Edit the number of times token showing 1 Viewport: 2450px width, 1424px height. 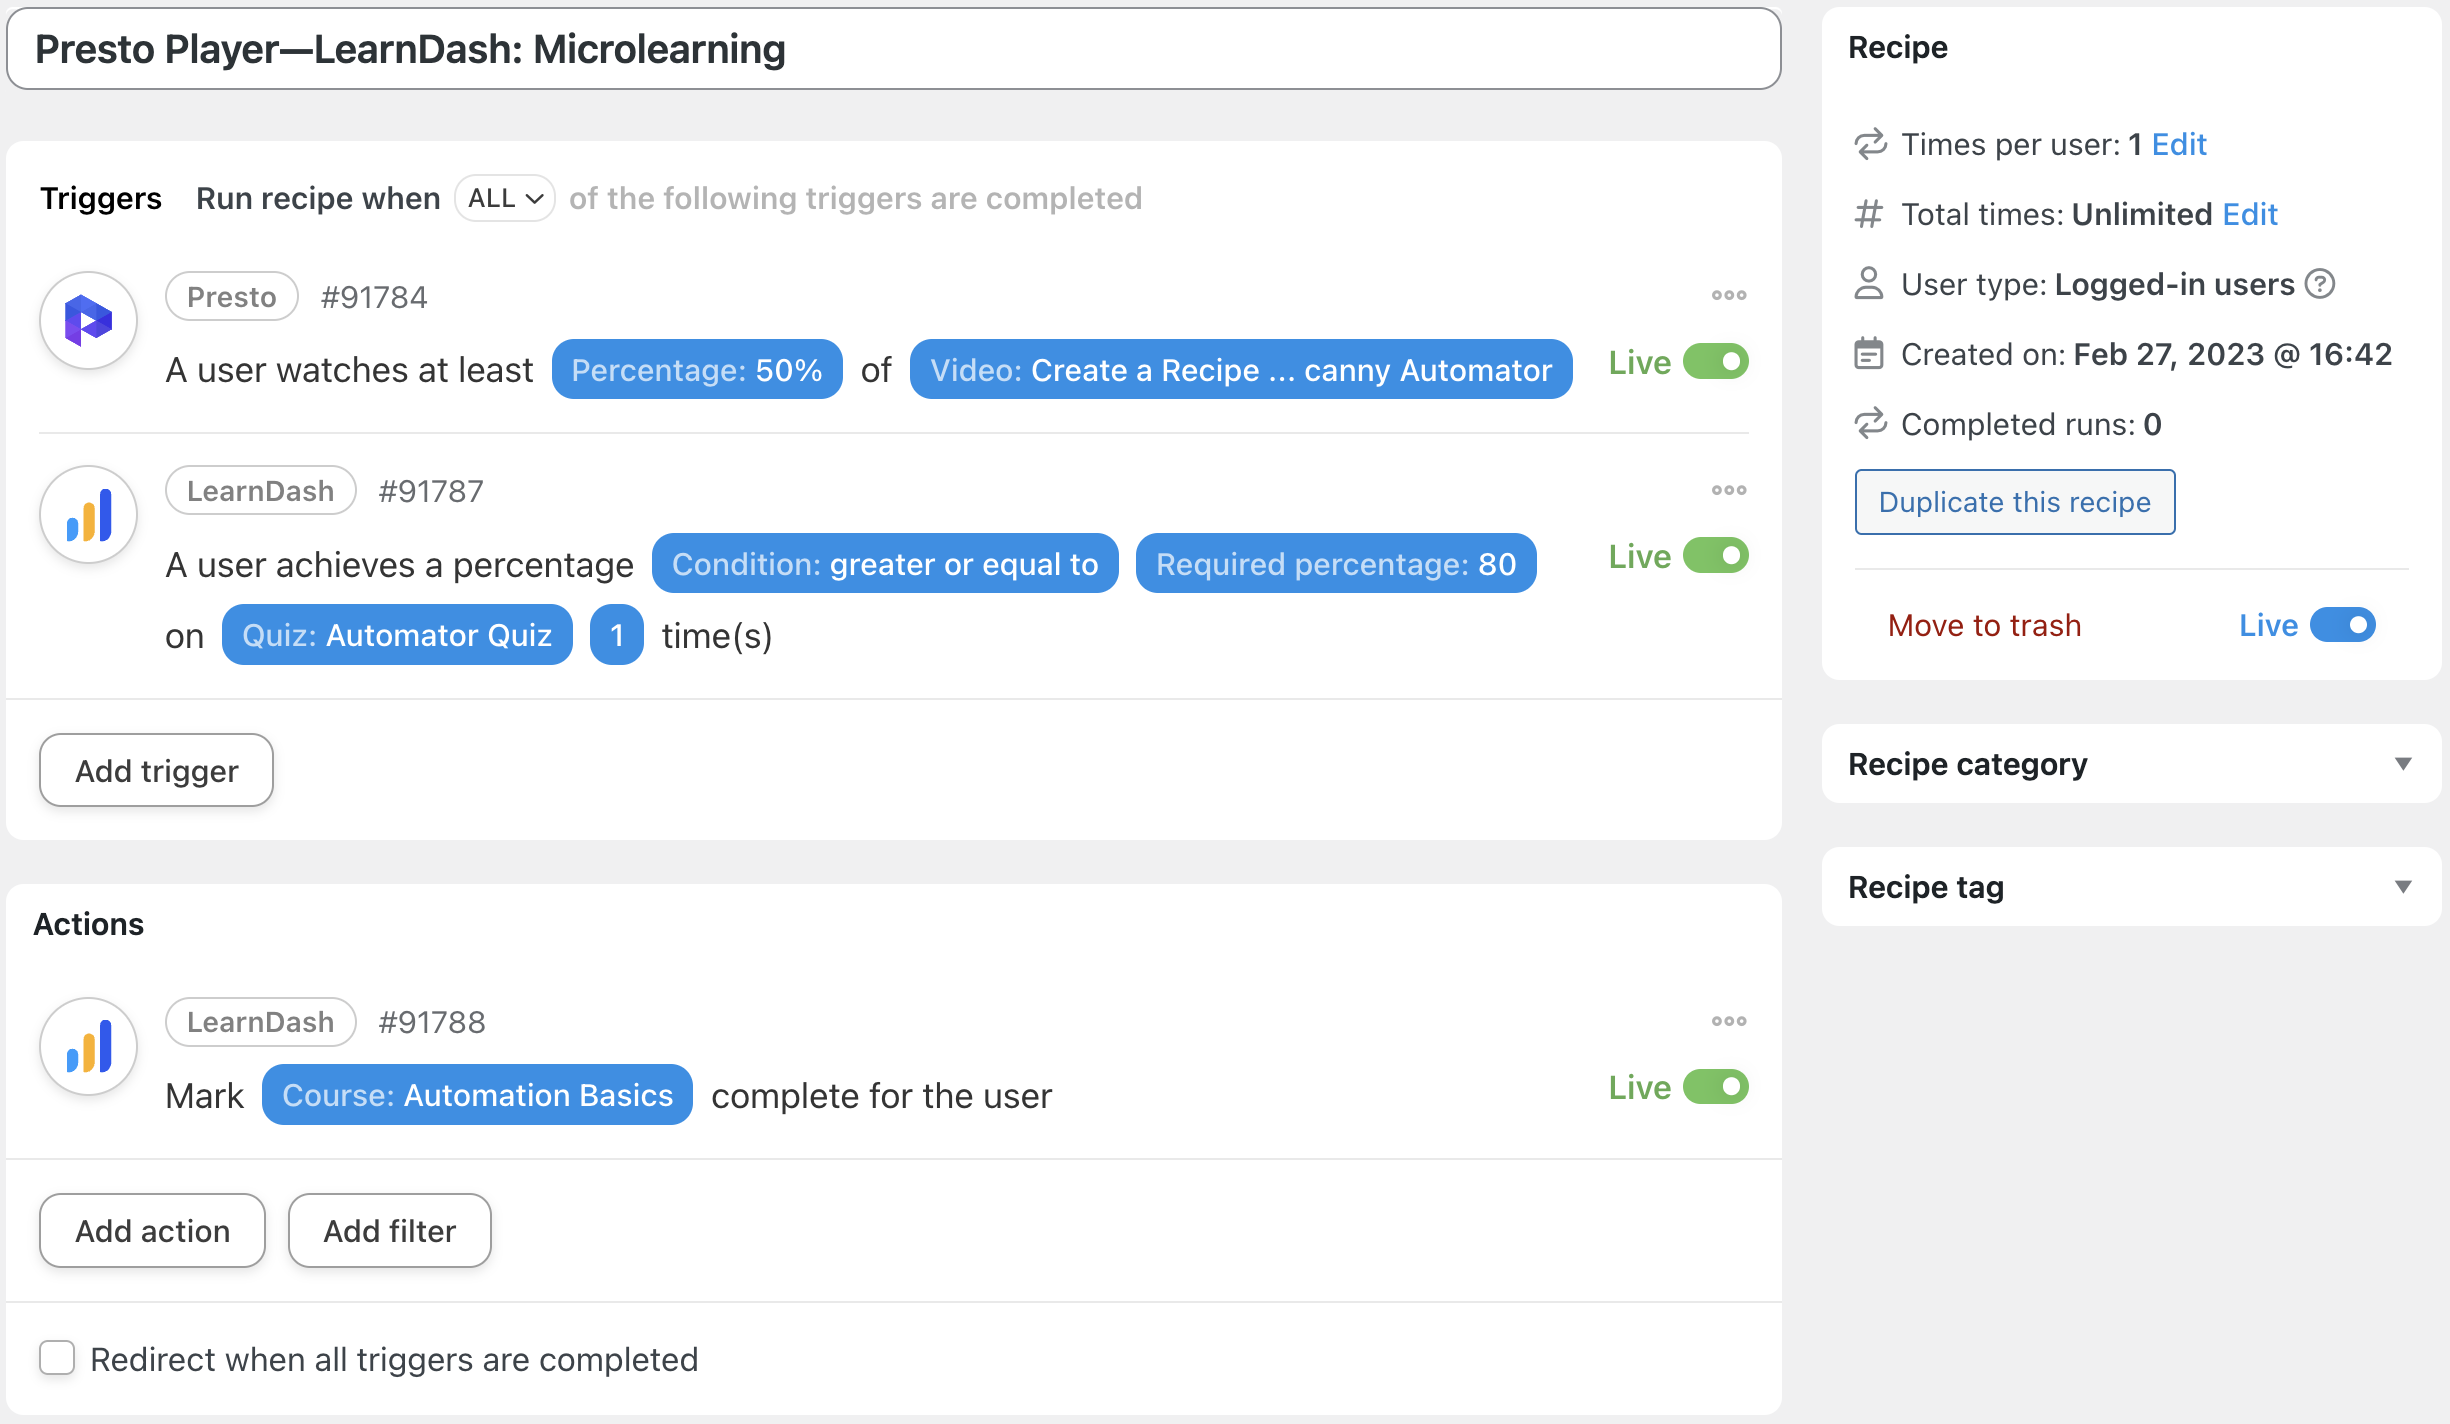pyautogui.click(x=617, y=635)
